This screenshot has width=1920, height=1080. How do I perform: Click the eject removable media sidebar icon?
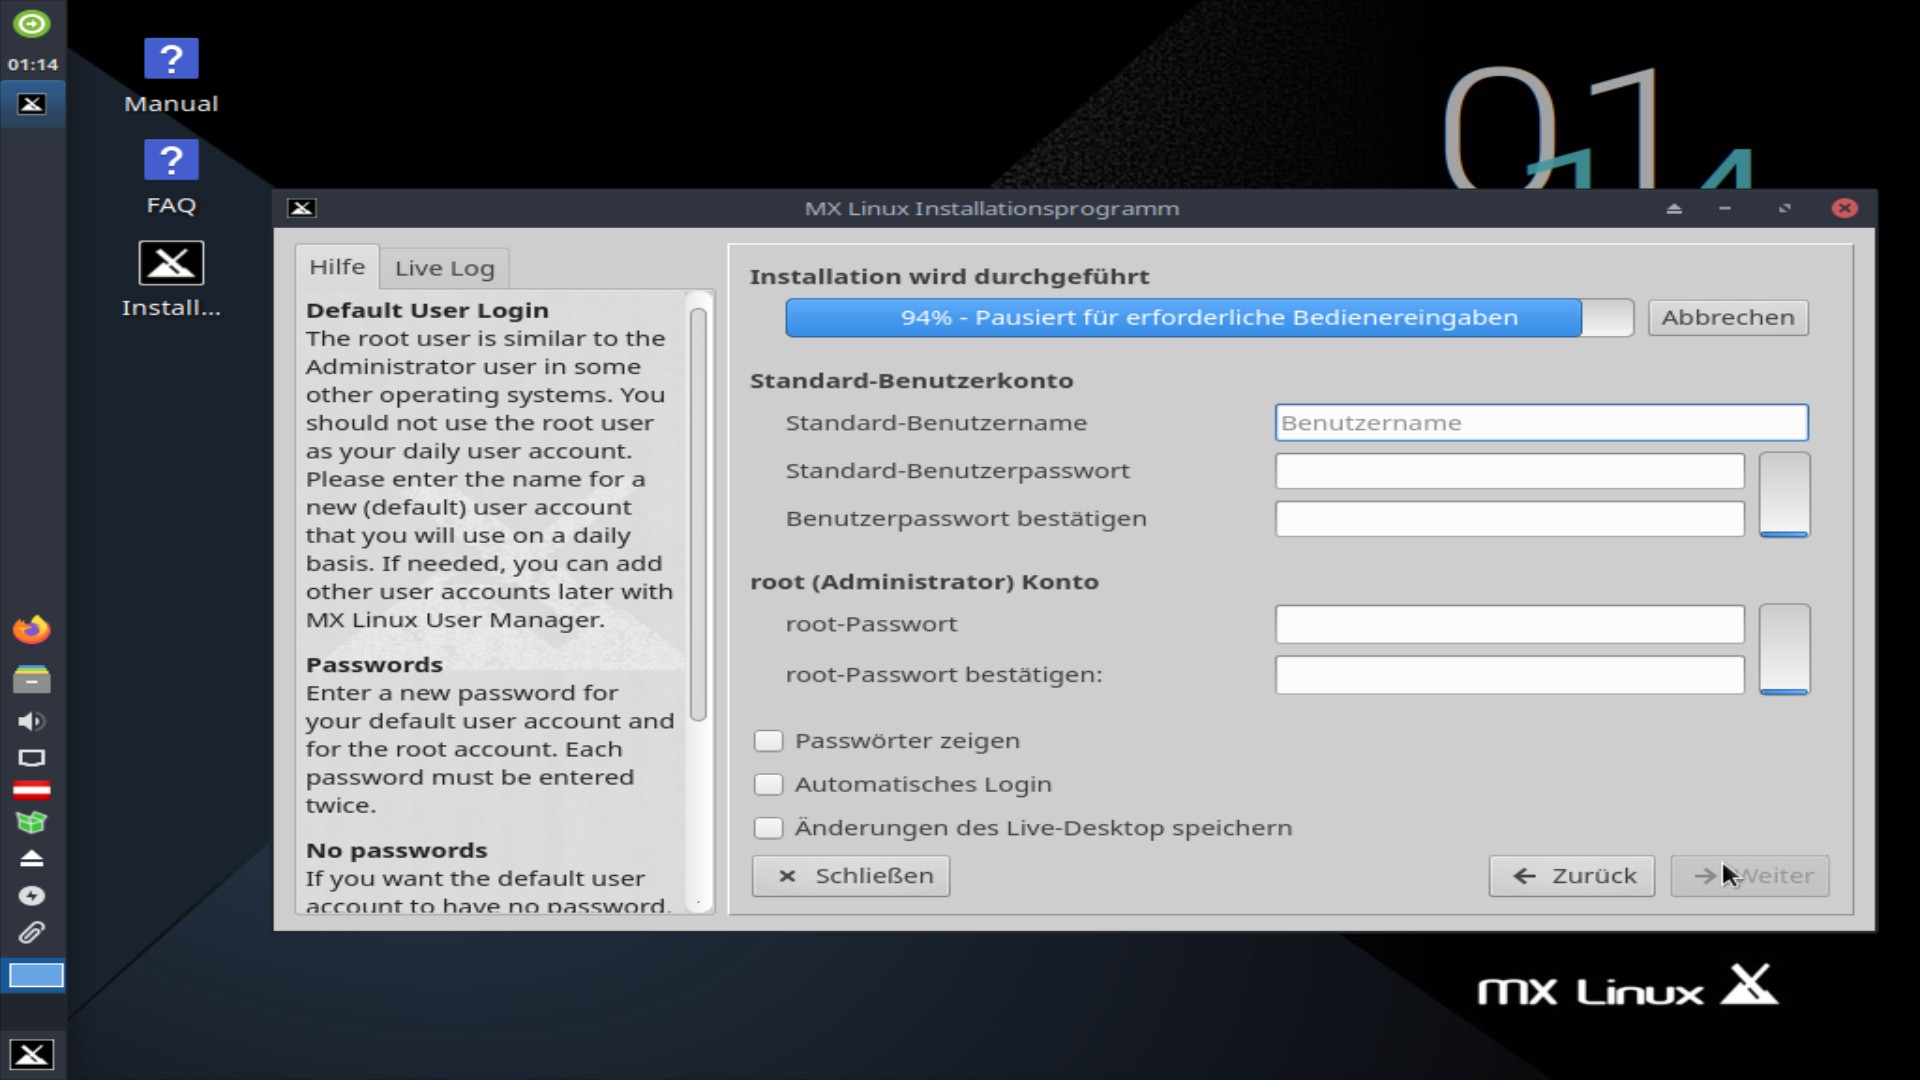pos(32,858)
